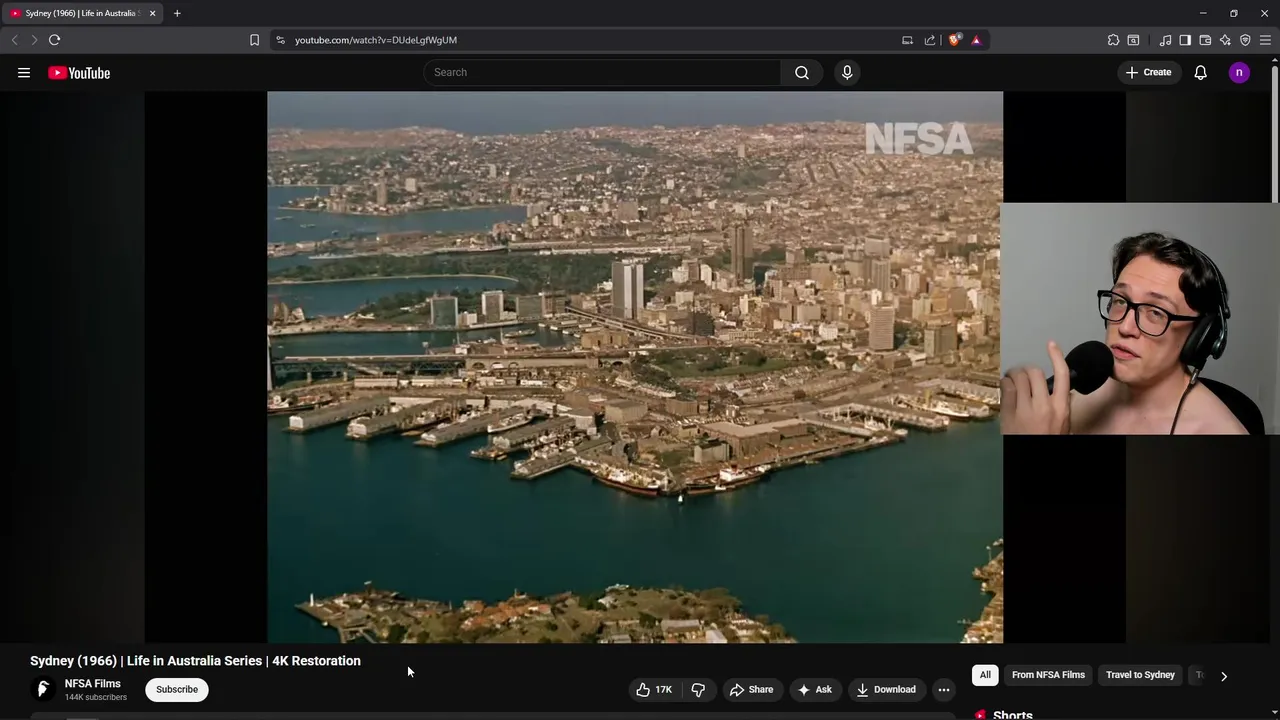This screenshot has width=1280, height=720.
Task: Close the Sydney (1966) tab
Action: click(x=152, y=13)
